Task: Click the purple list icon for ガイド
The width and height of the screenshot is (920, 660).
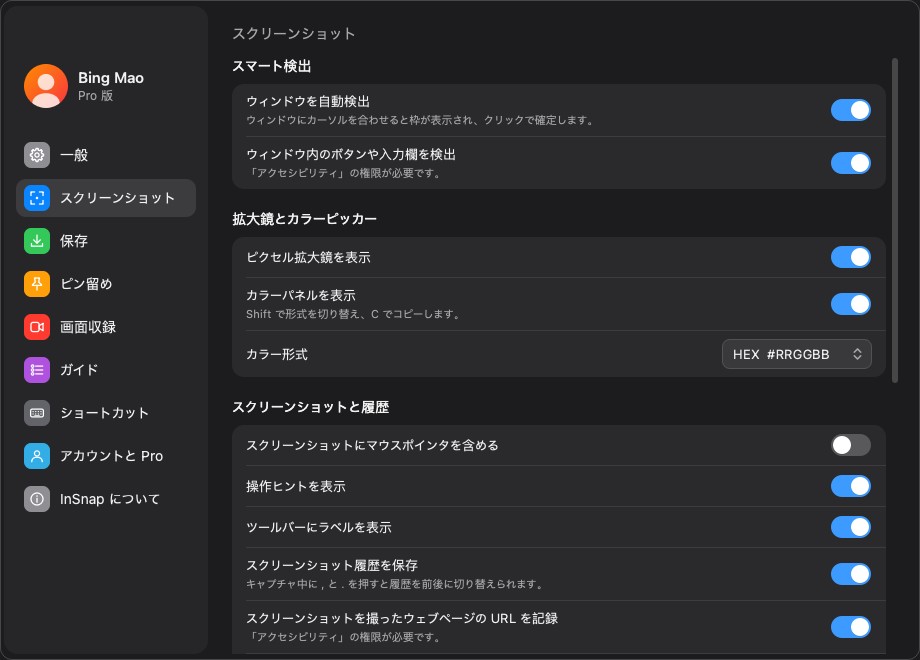Action: 37,370
